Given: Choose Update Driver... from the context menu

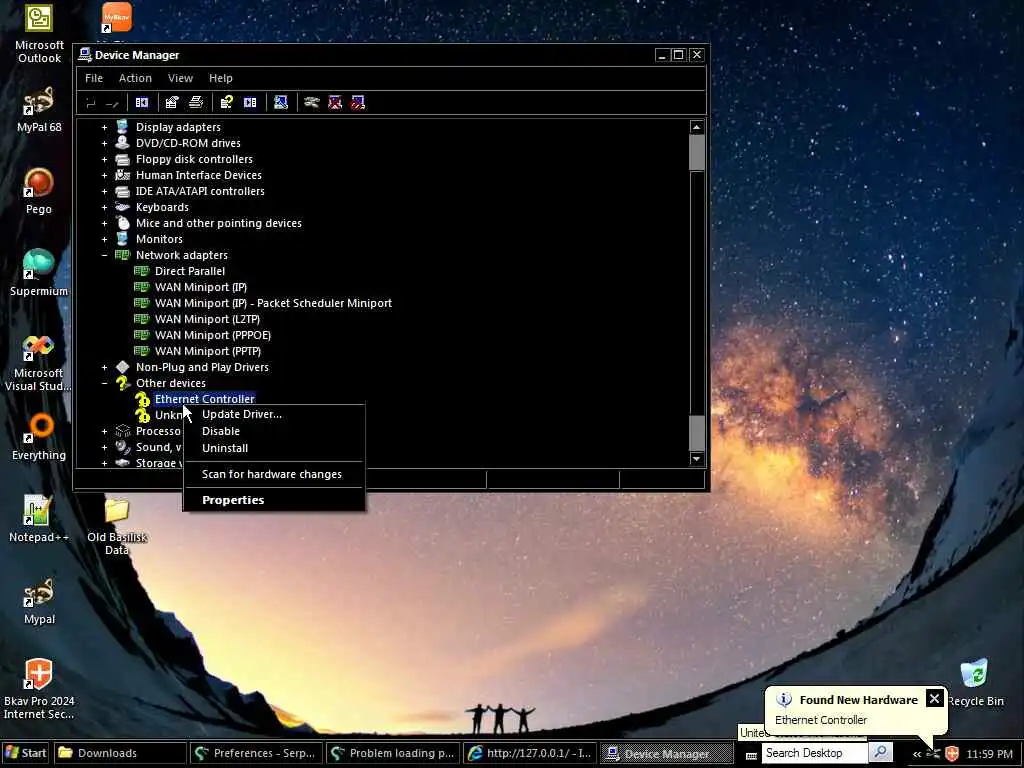Looking at the screenshot, I should [274, 414].
